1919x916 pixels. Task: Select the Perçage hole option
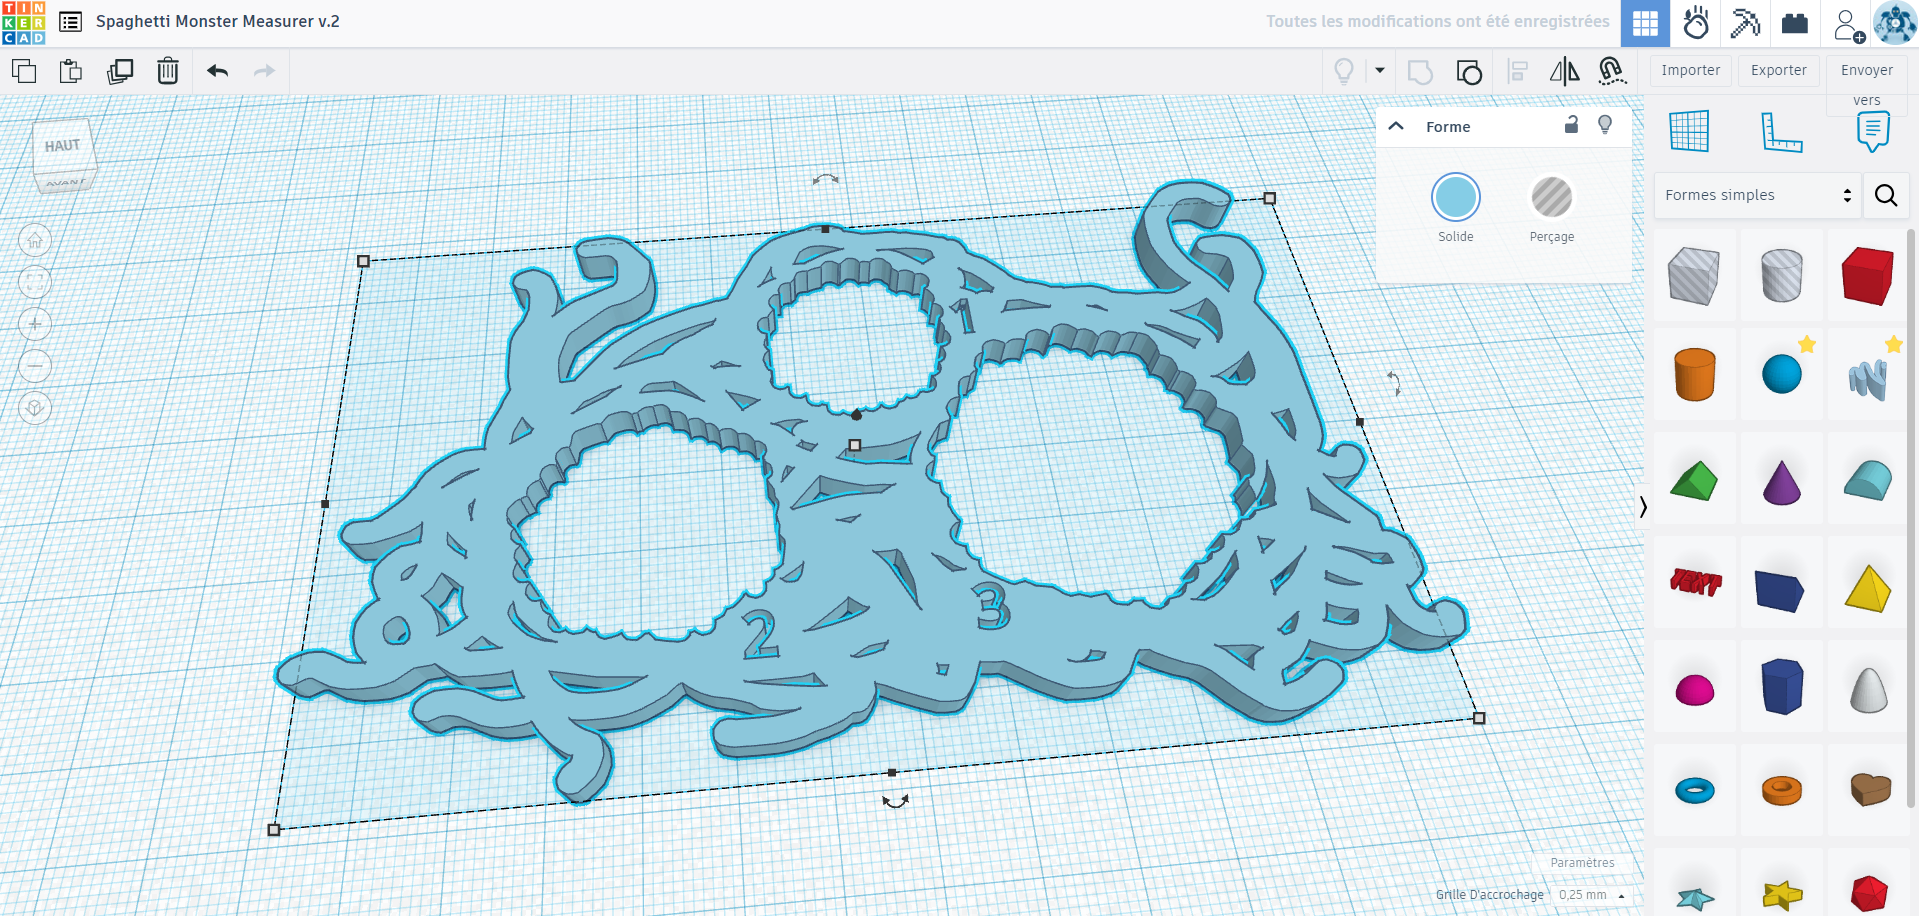1552,197
